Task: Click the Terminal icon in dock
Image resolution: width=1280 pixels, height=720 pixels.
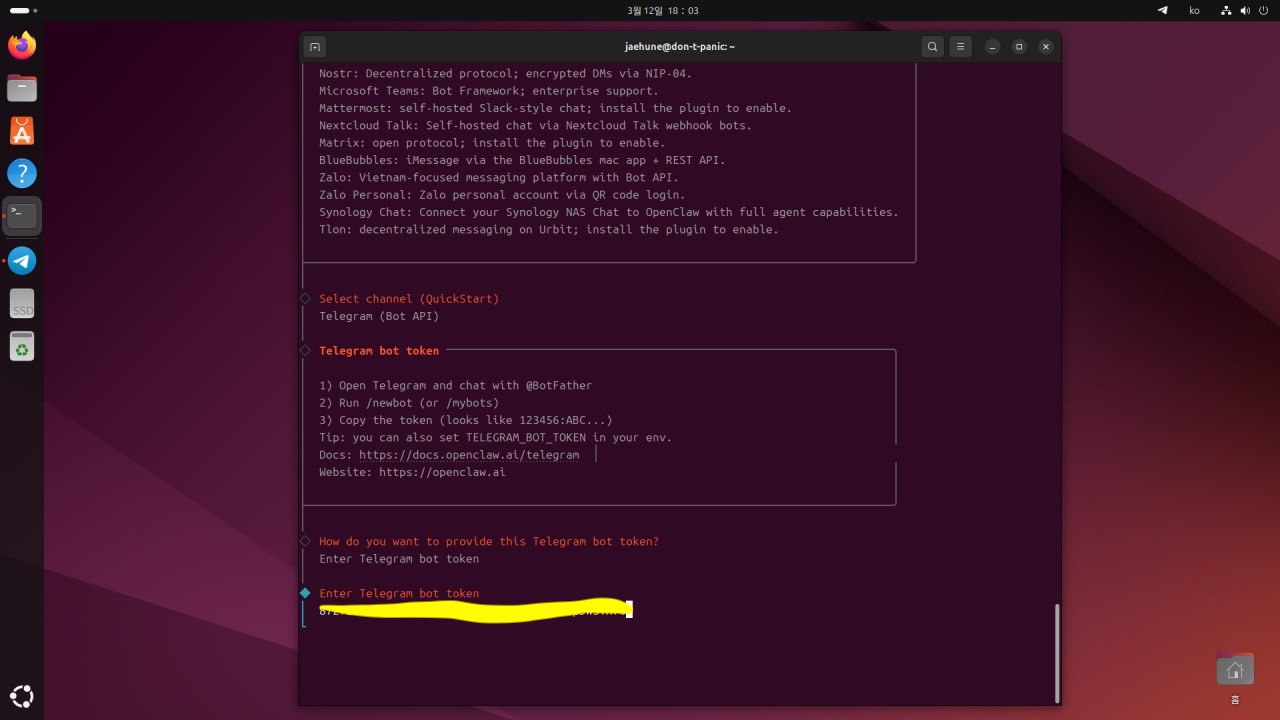Action: tap(22, 215)
